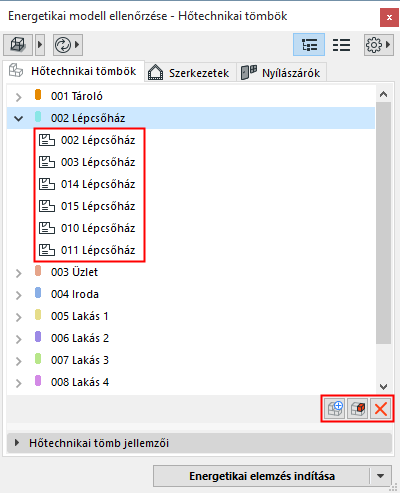This screenshot has height=493, width=400.
Task: Select the 008 Lakás 4 row
Action: tap(191, 382)
